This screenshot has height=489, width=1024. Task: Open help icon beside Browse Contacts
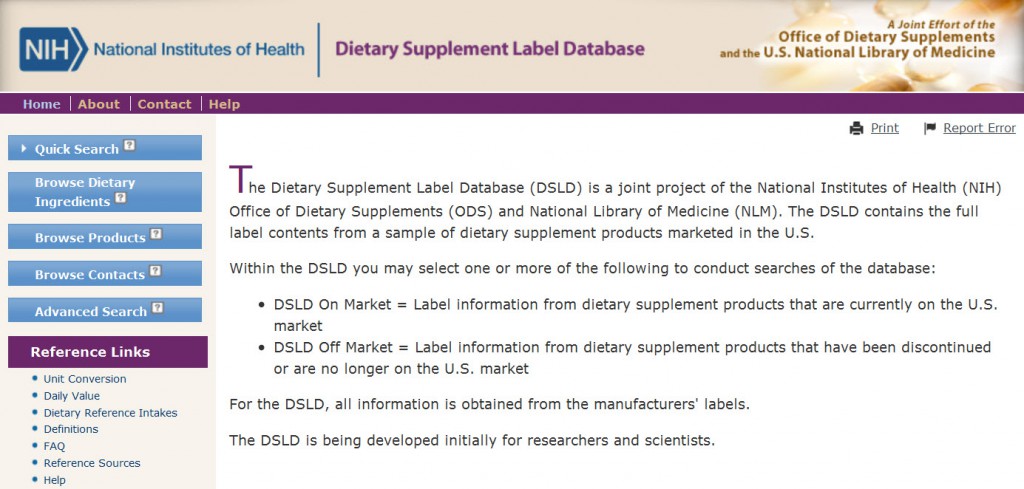click(155, 271)
